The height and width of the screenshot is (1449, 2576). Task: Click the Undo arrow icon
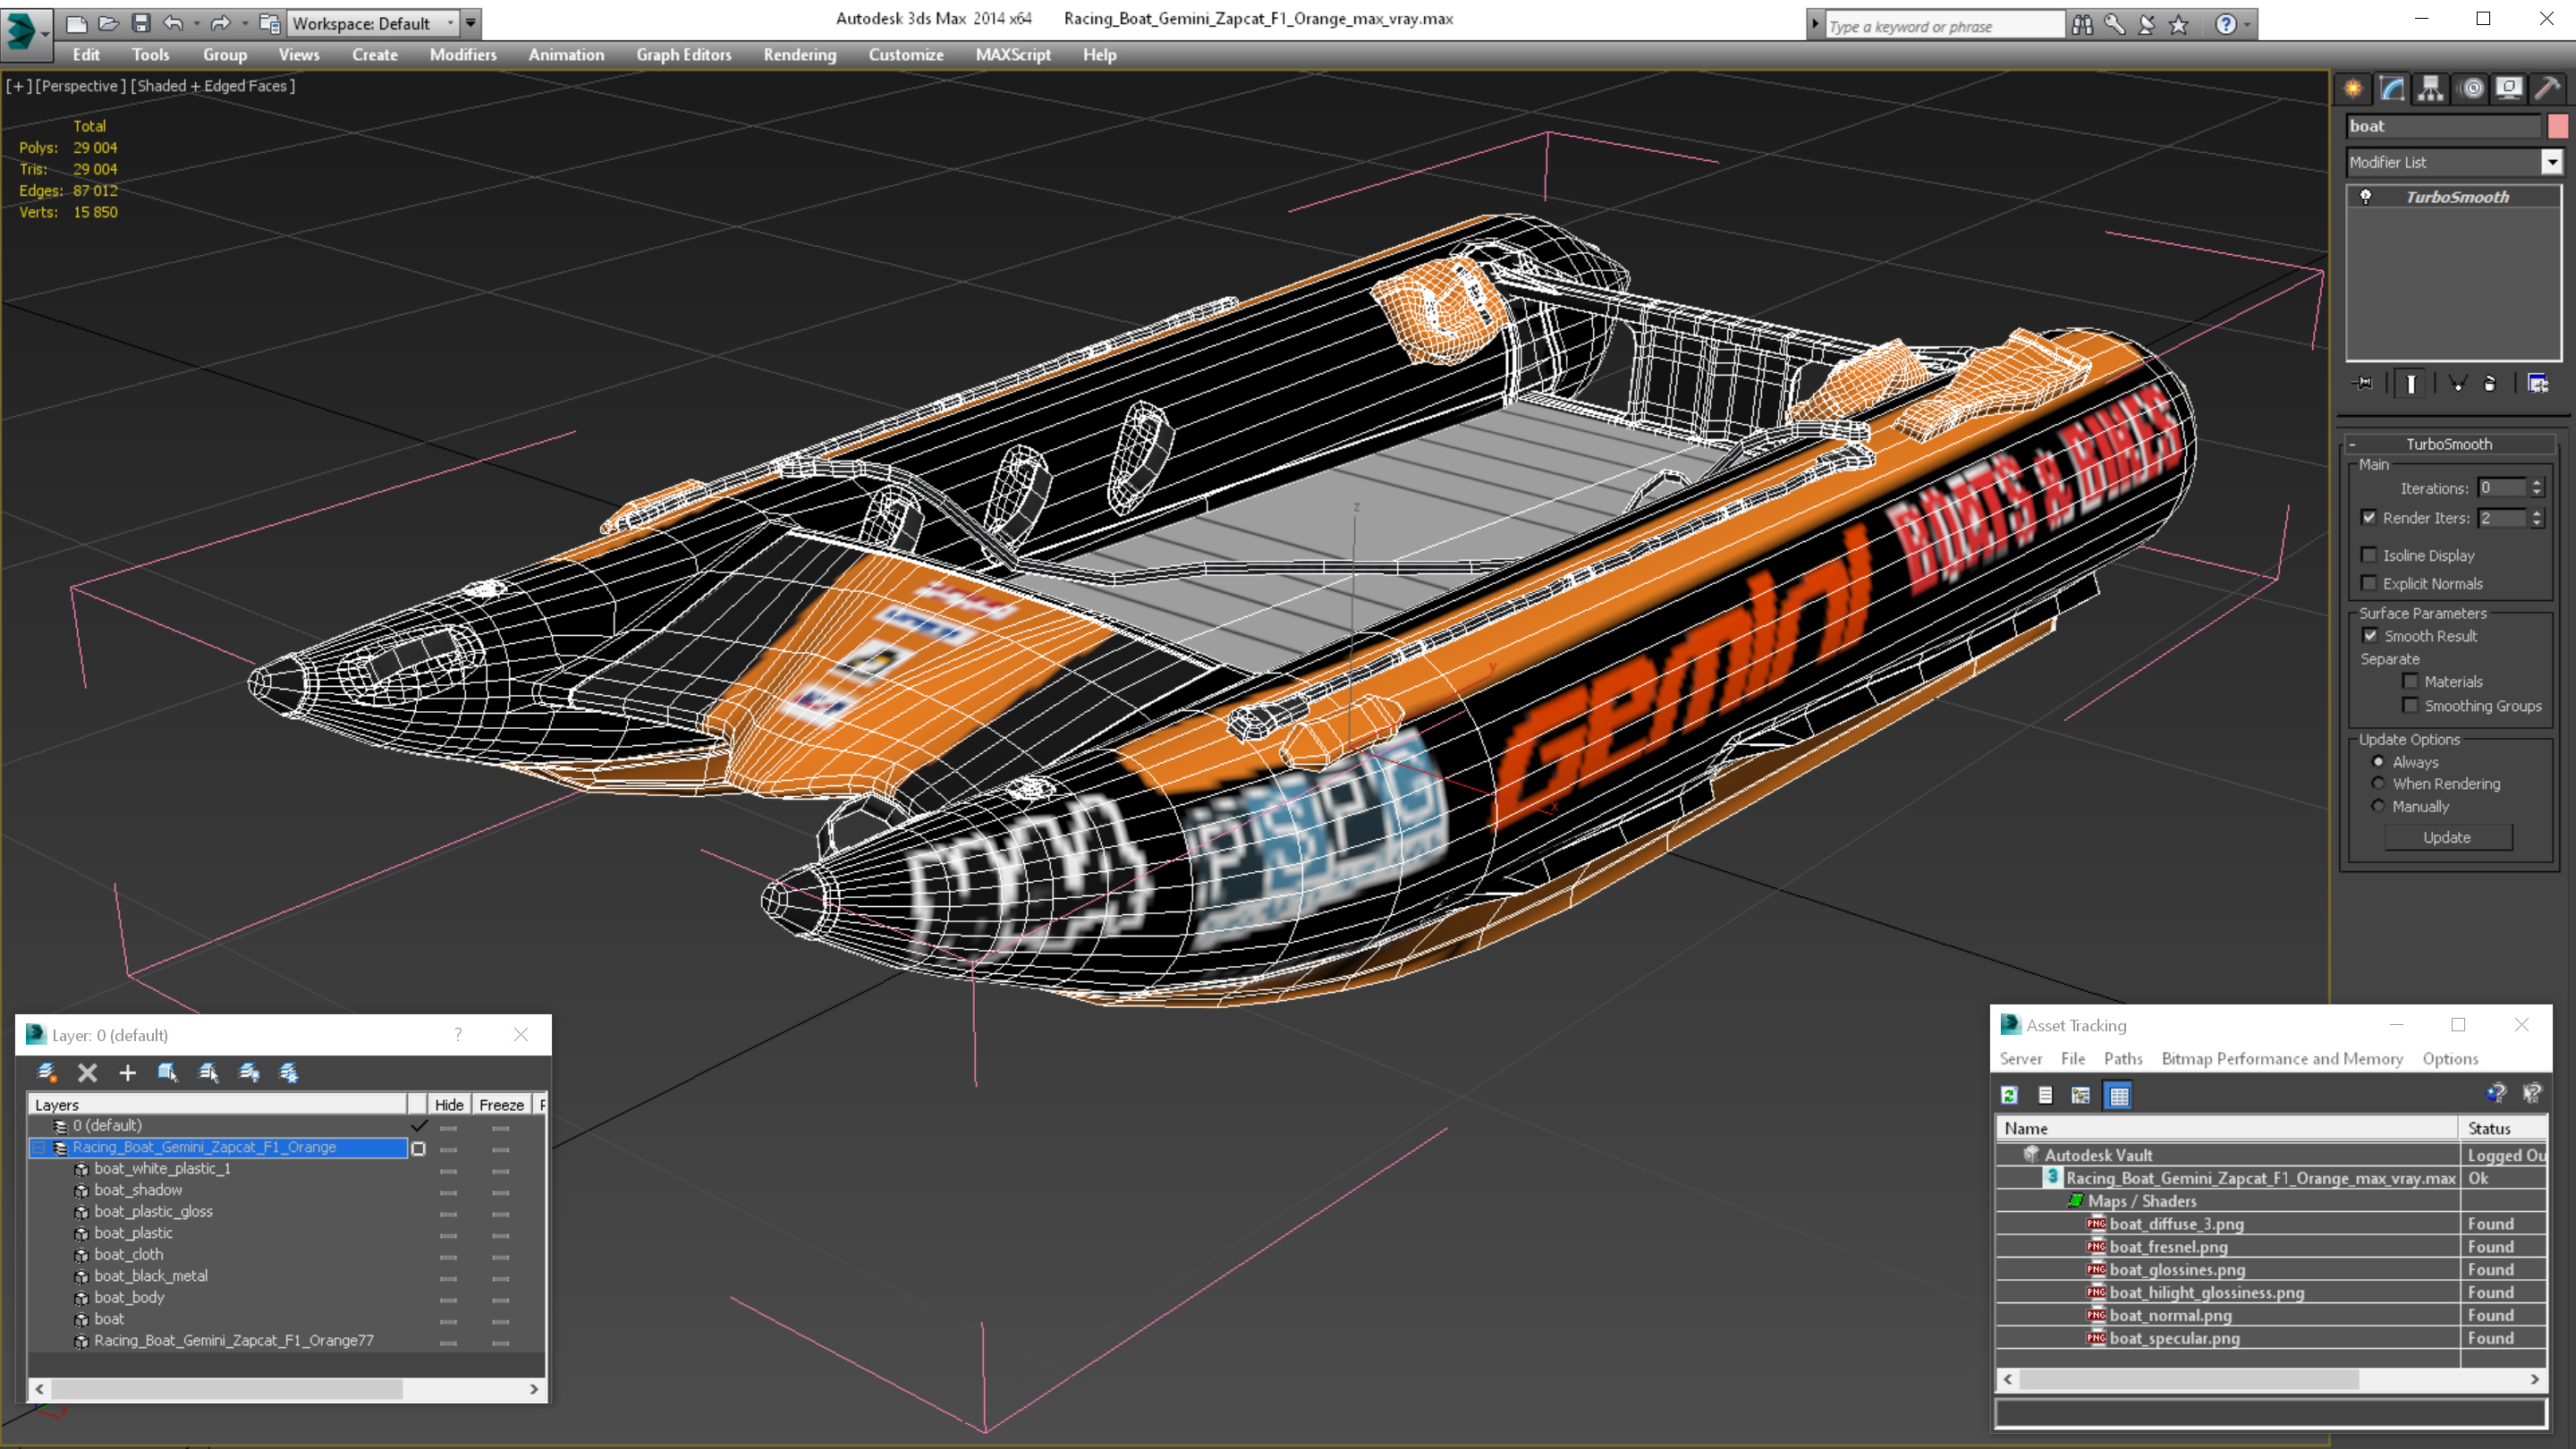click(x=173, y=23)
